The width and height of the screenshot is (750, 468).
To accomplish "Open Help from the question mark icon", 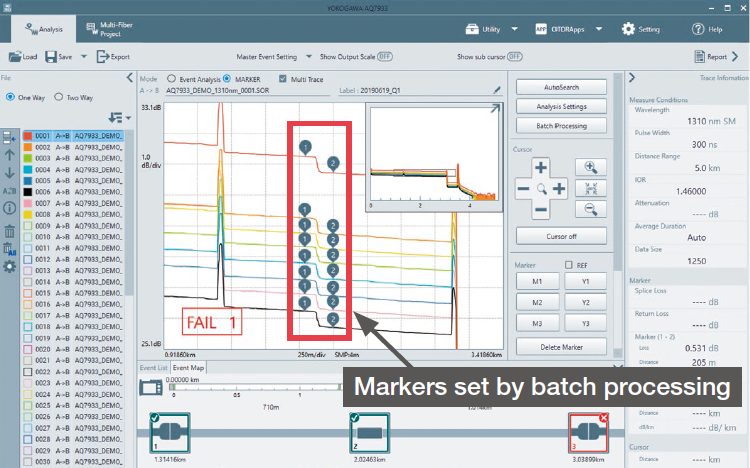I will [x=700, y=29].
